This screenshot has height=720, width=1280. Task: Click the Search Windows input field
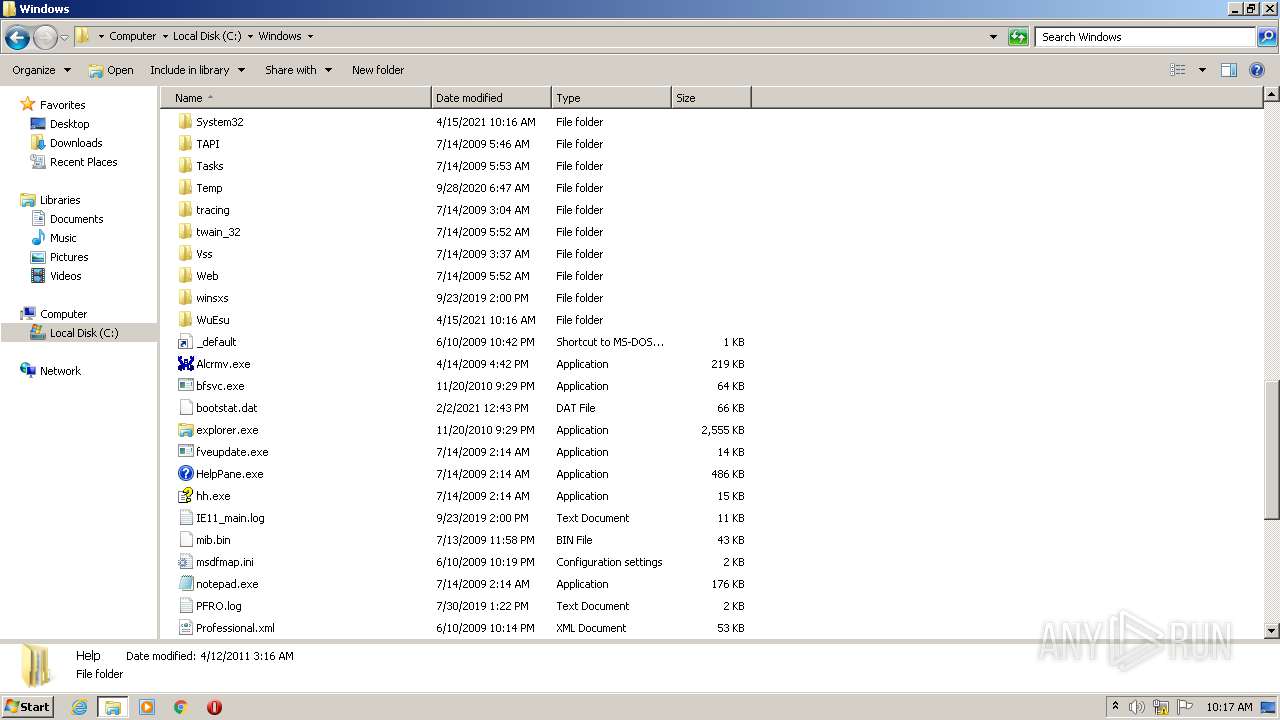tap(1145, 37)
